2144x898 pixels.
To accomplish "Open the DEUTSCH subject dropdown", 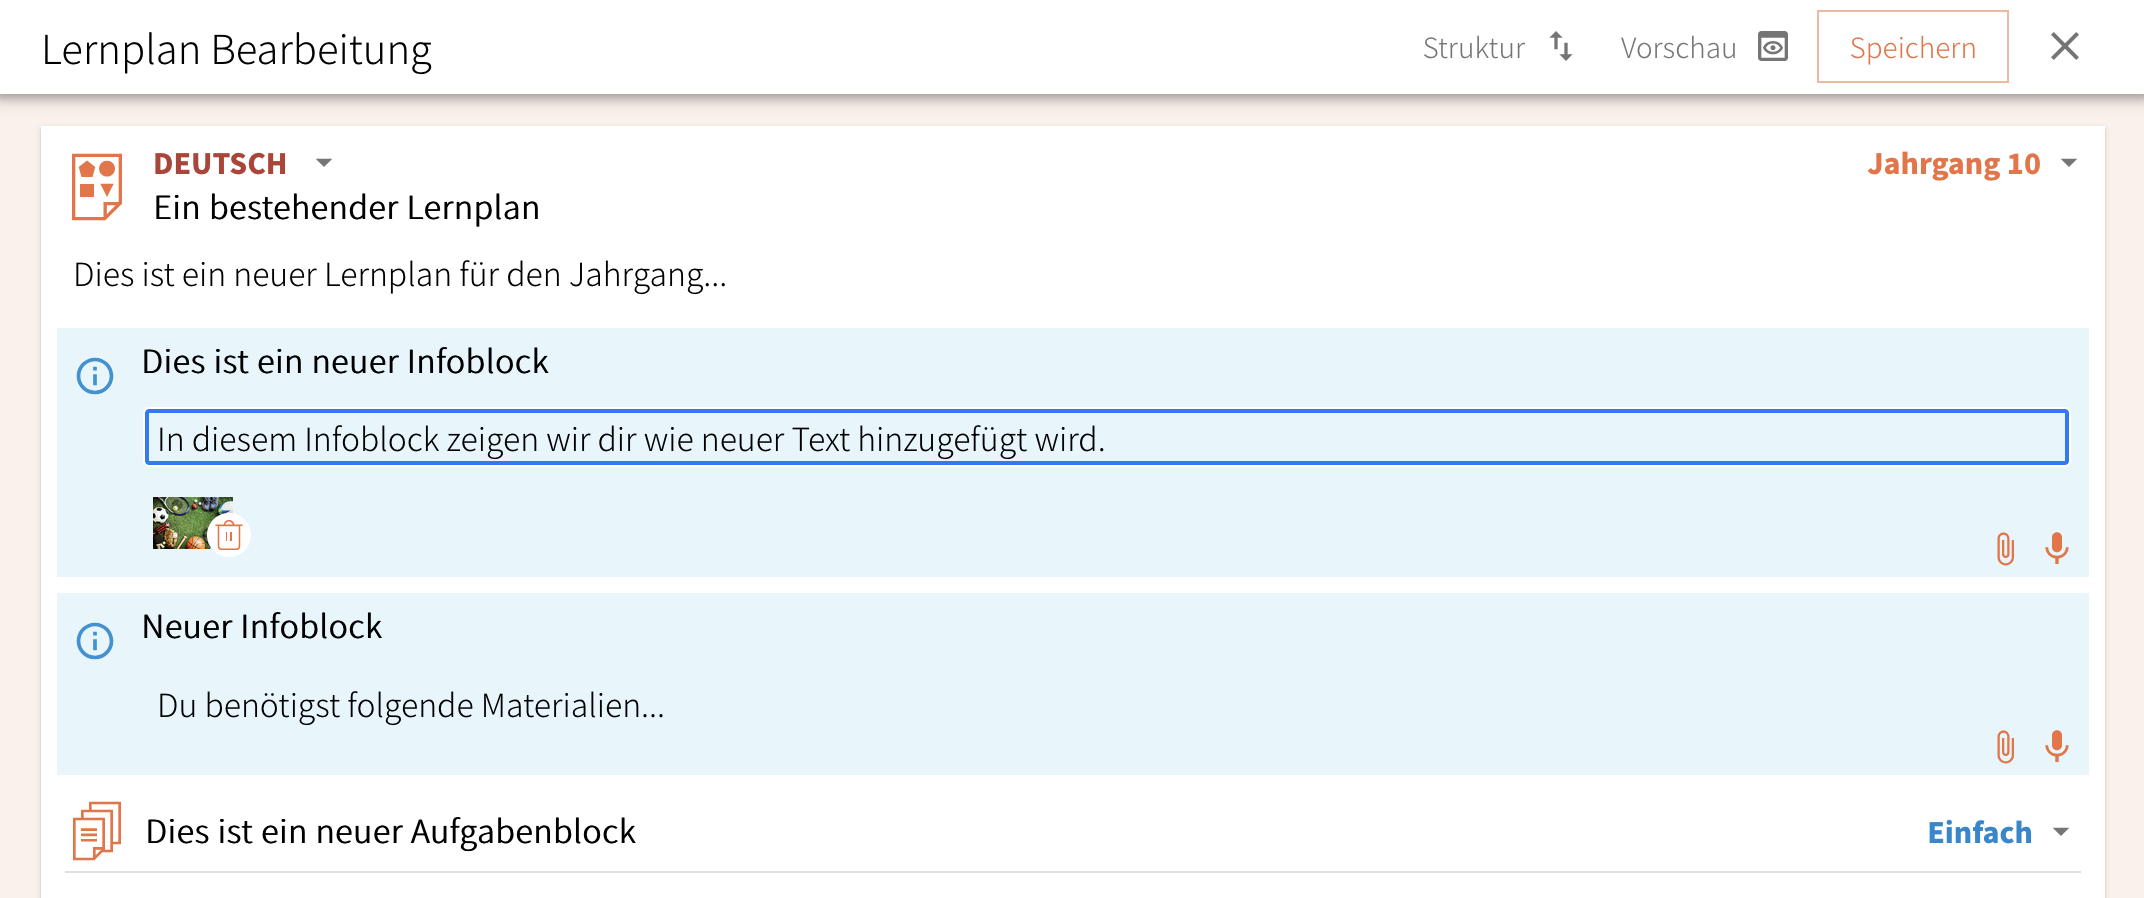I will (324, 163).
